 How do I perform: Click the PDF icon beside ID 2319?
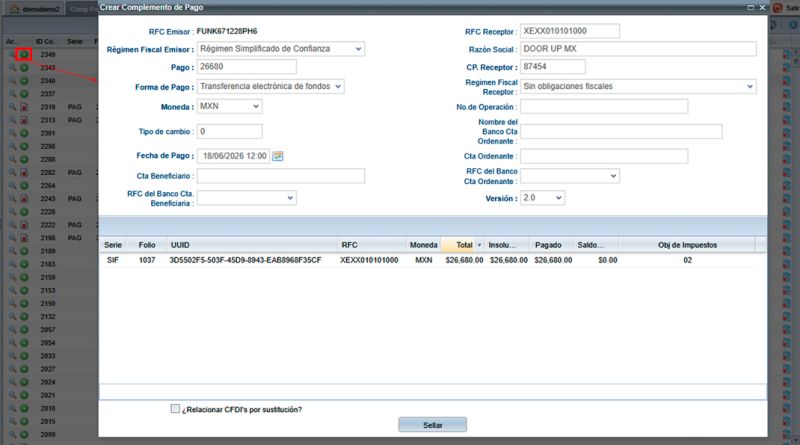pos(24,107)
